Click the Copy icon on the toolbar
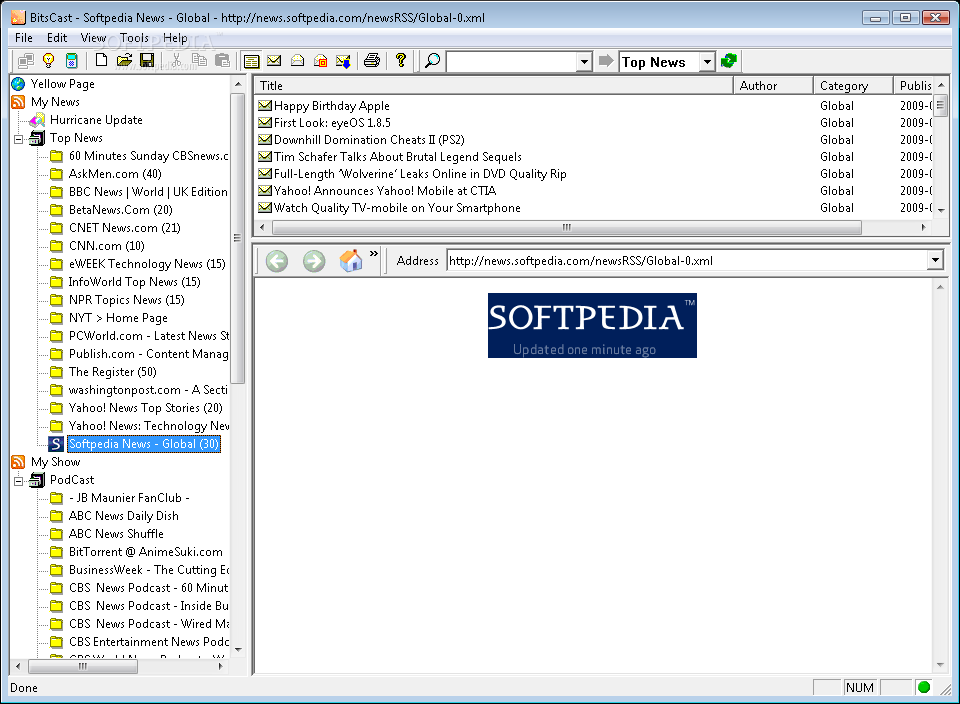 point(200,60)
